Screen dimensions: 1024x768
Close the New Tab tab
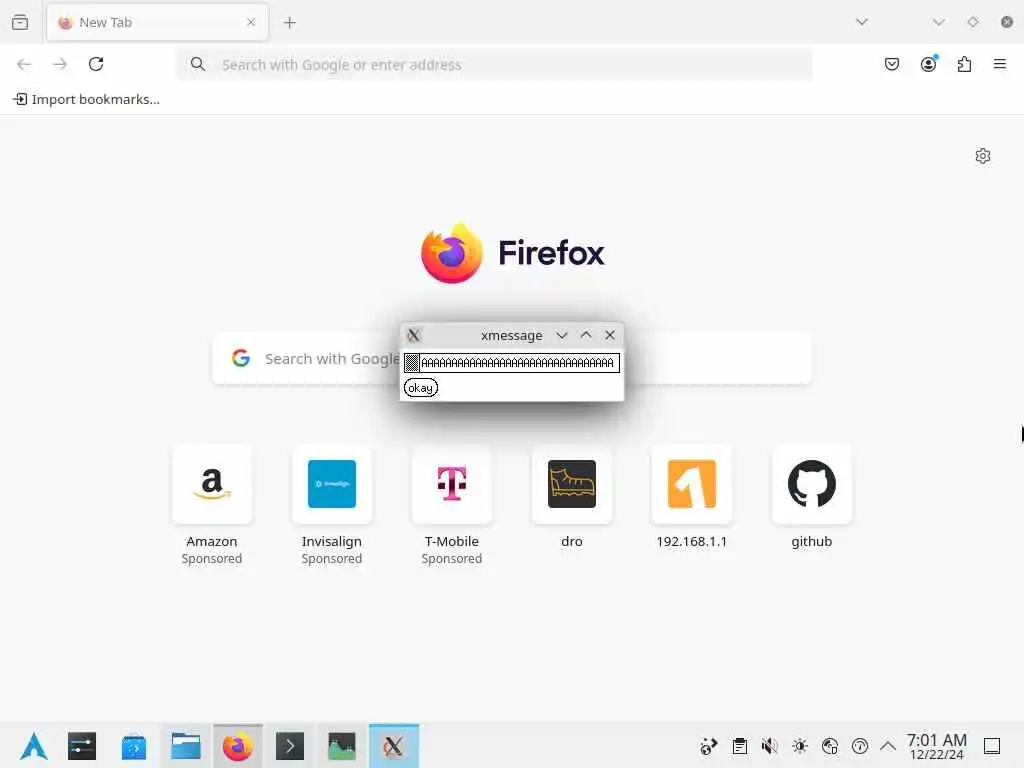click(x=251, y=22)
